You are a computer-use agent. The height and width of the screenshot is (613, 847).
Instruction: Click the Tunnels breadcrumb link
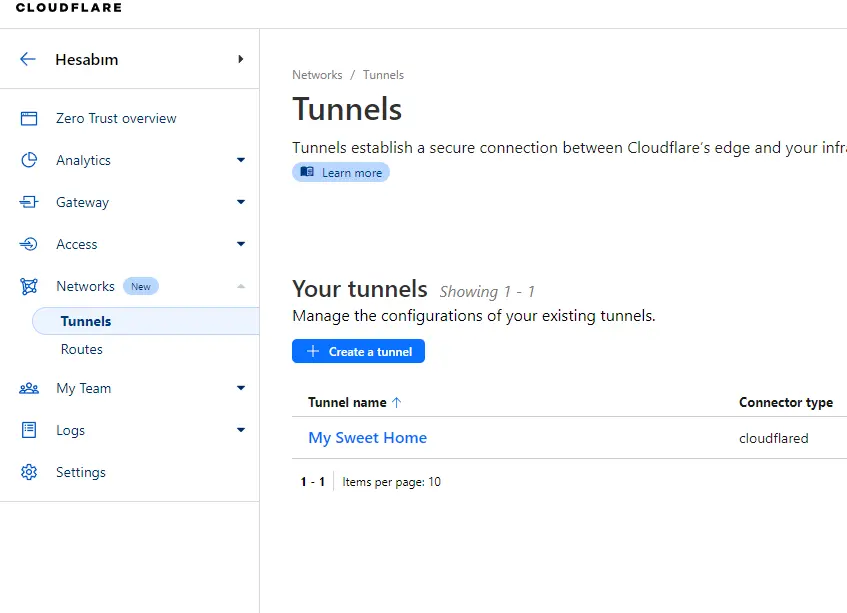(383, 75)
